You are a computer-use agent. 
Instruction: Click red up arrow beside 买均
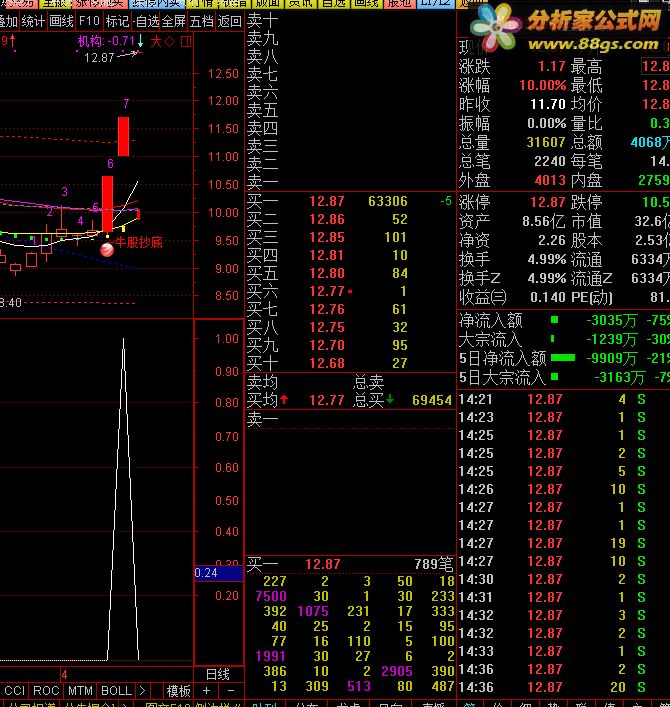point(284,399)
